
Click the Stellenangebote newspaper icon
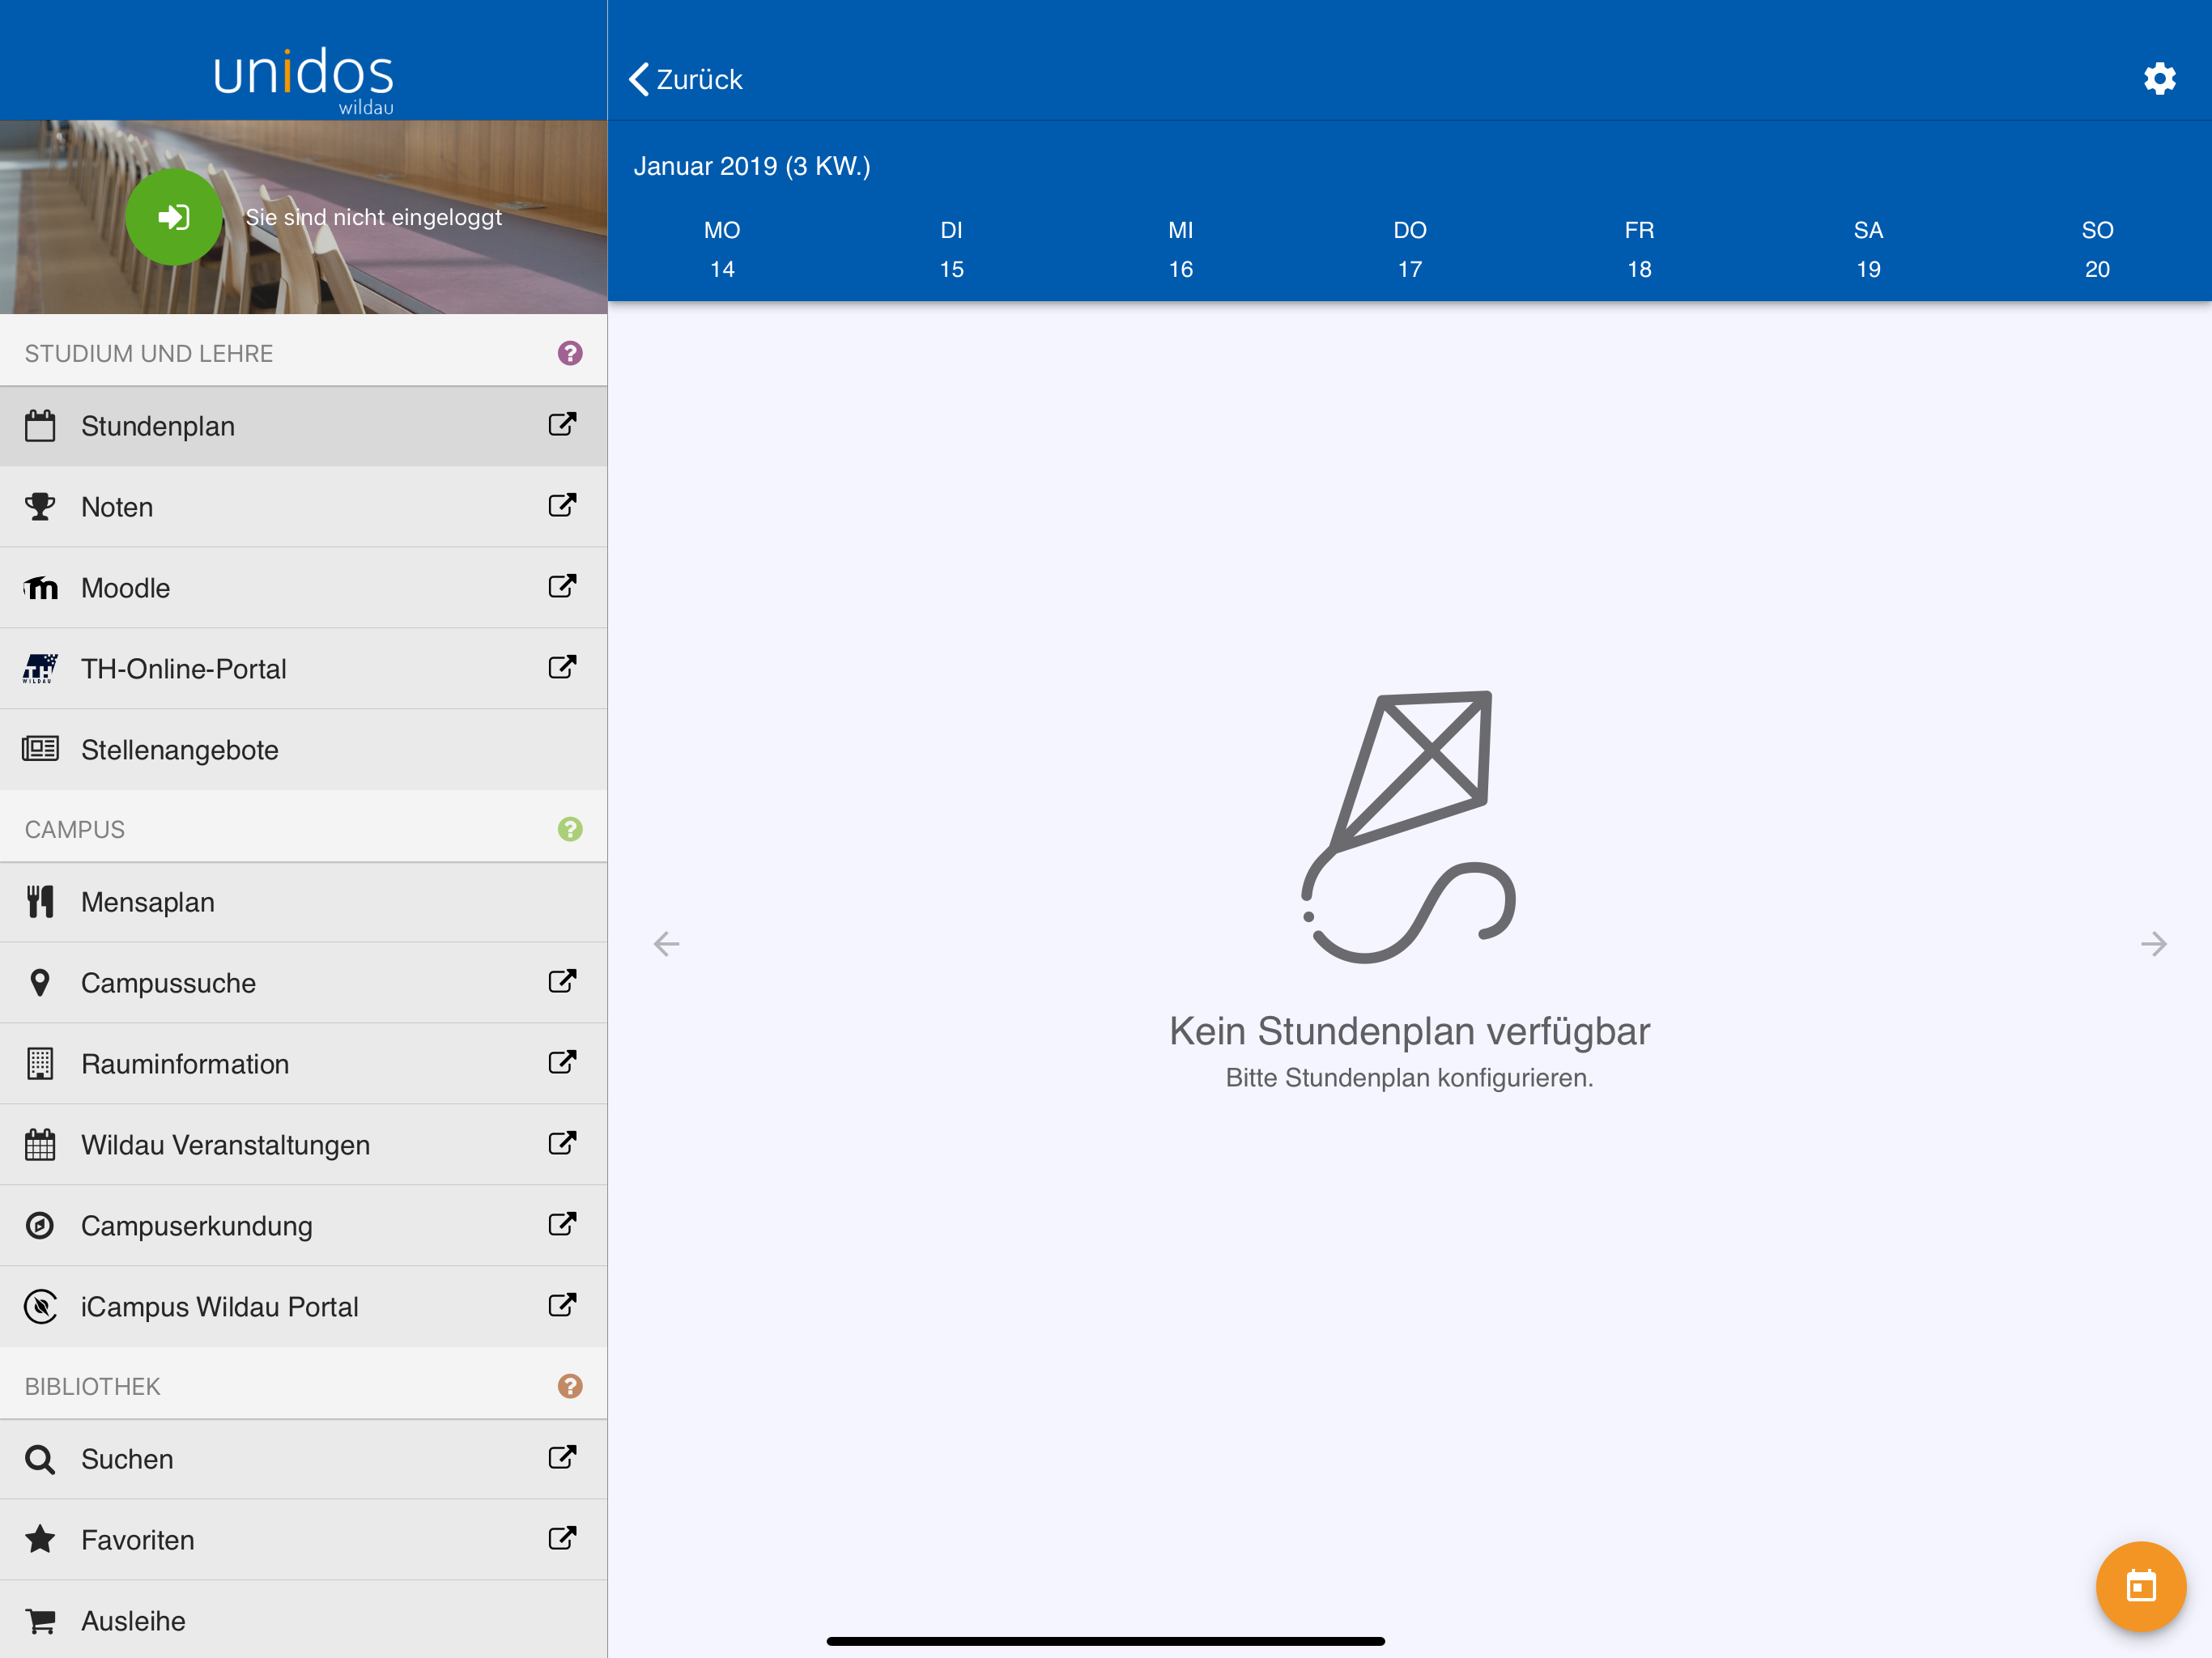[40, 748]
